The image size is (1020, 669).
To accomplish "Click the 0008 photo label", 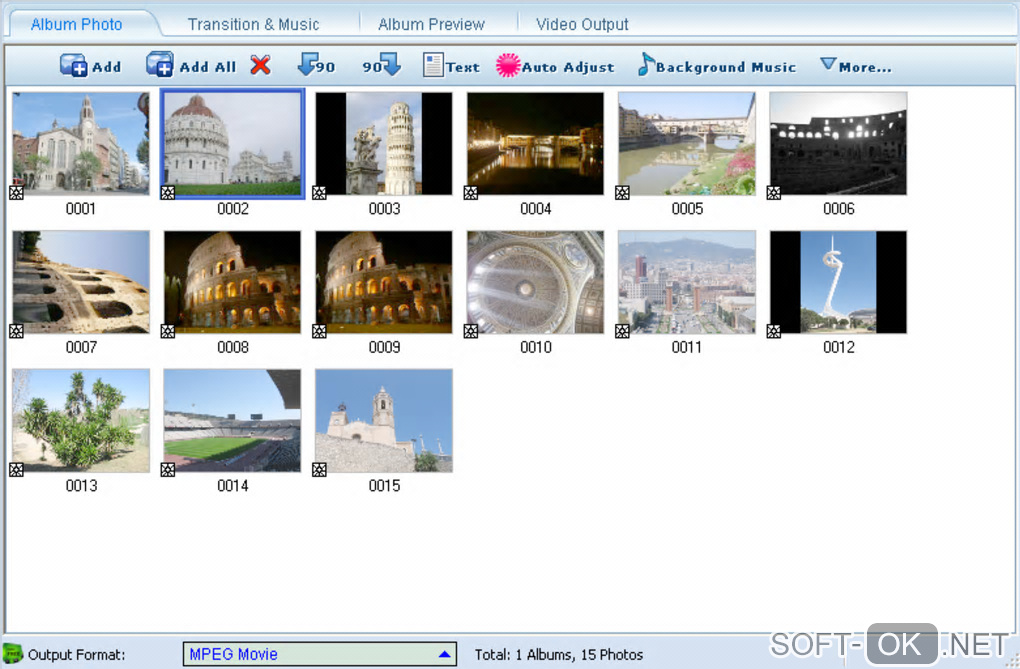I will pos(233,348).
